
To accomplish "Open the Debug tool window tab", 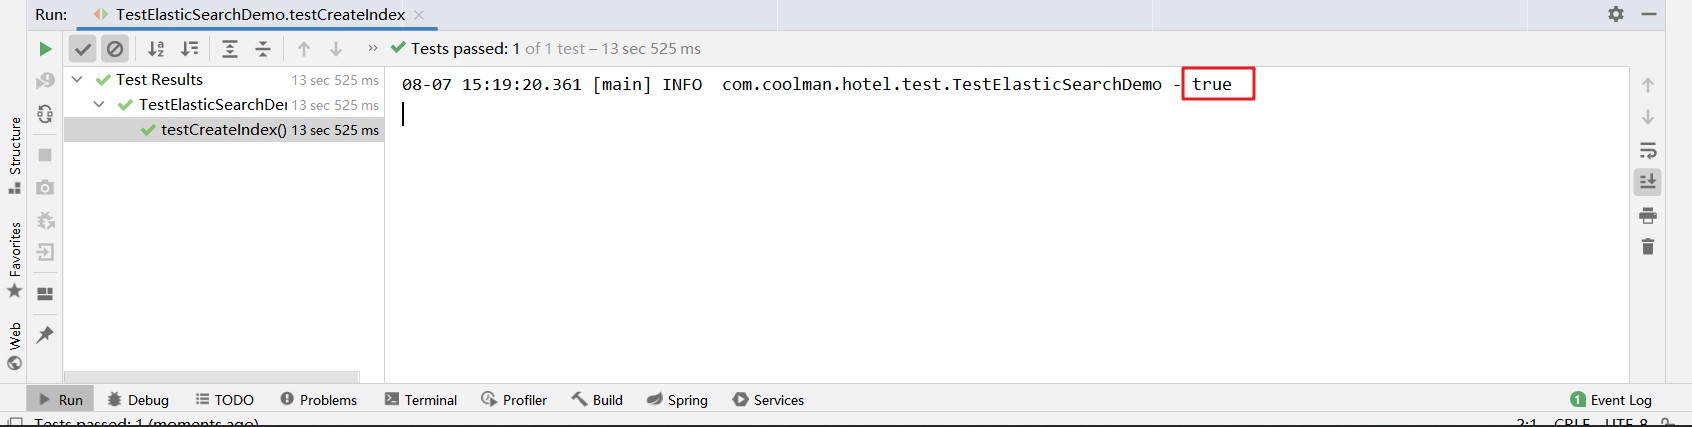I will (x=138, y=399).
